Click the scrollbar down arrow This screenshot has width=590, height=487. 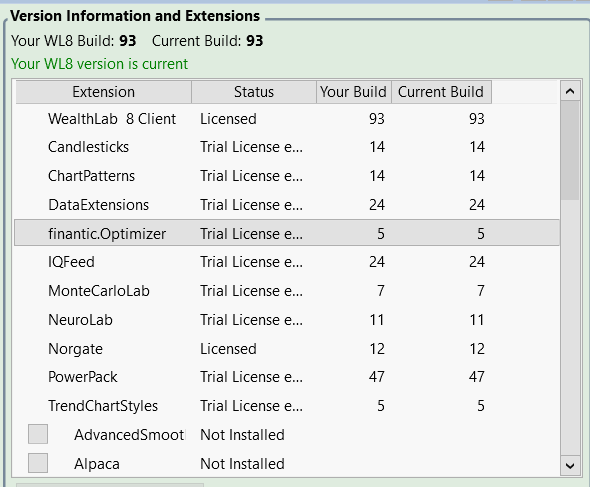(x=570, y=466)
